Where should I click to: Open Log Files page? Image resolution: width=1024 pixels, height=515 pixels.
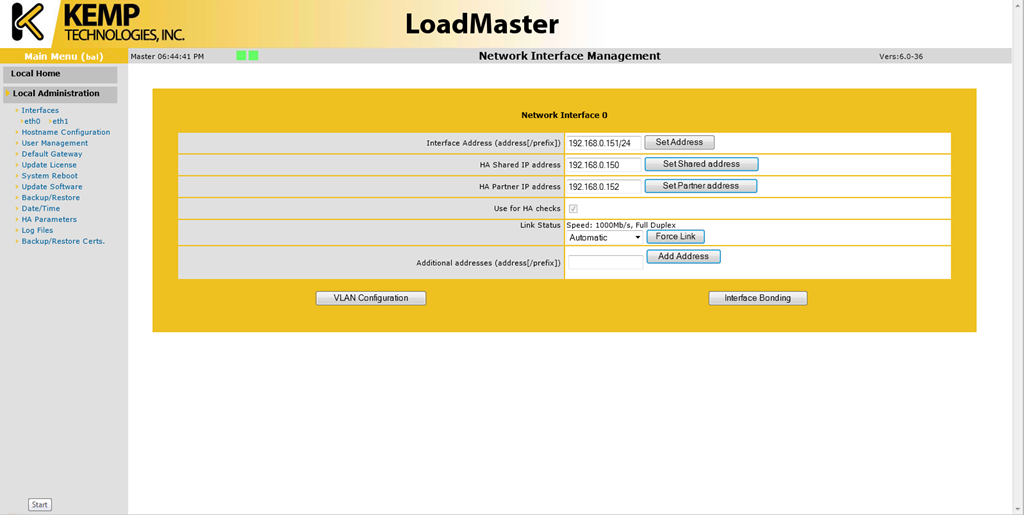pos(37,230)
